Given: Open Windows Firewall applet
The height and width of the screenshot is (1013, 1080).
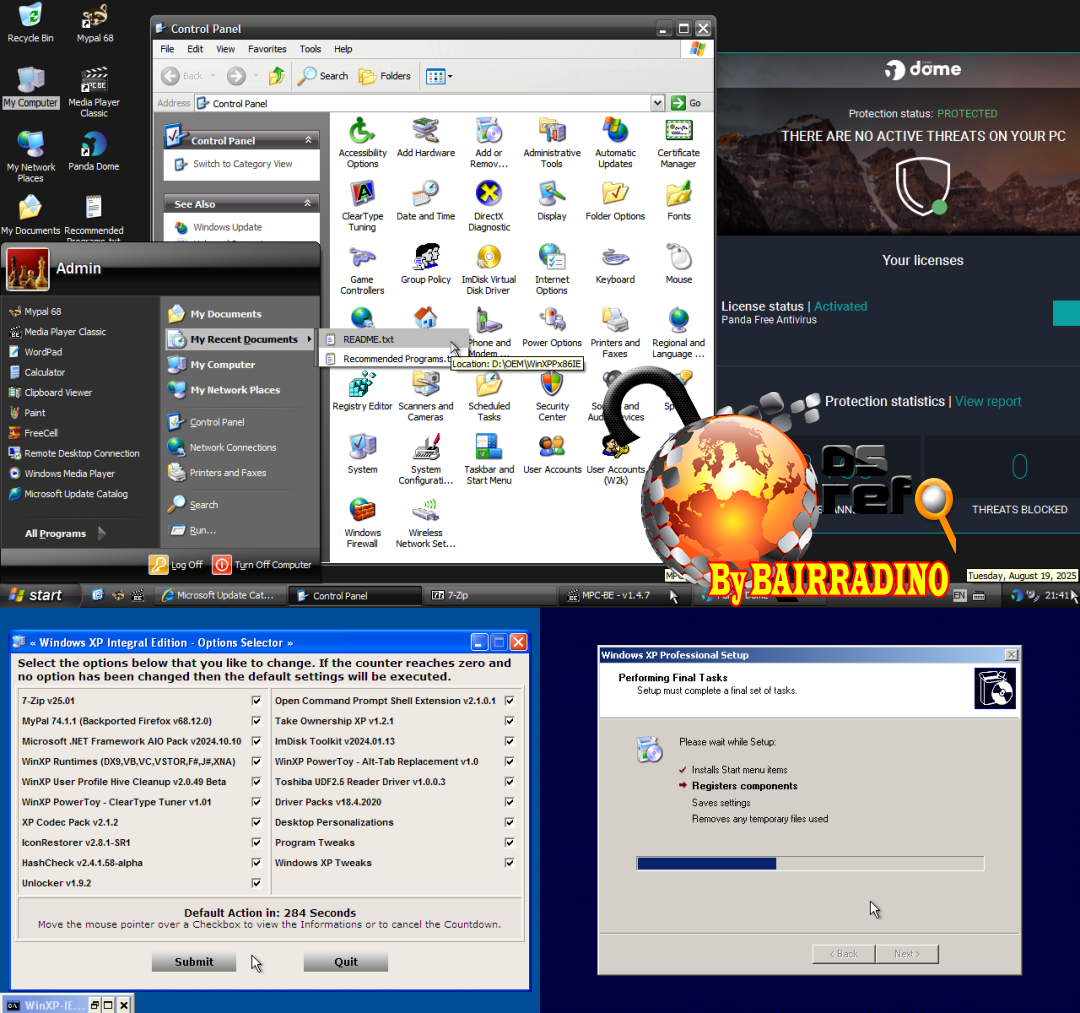Looking at the screenshot, I should point(362,523).
